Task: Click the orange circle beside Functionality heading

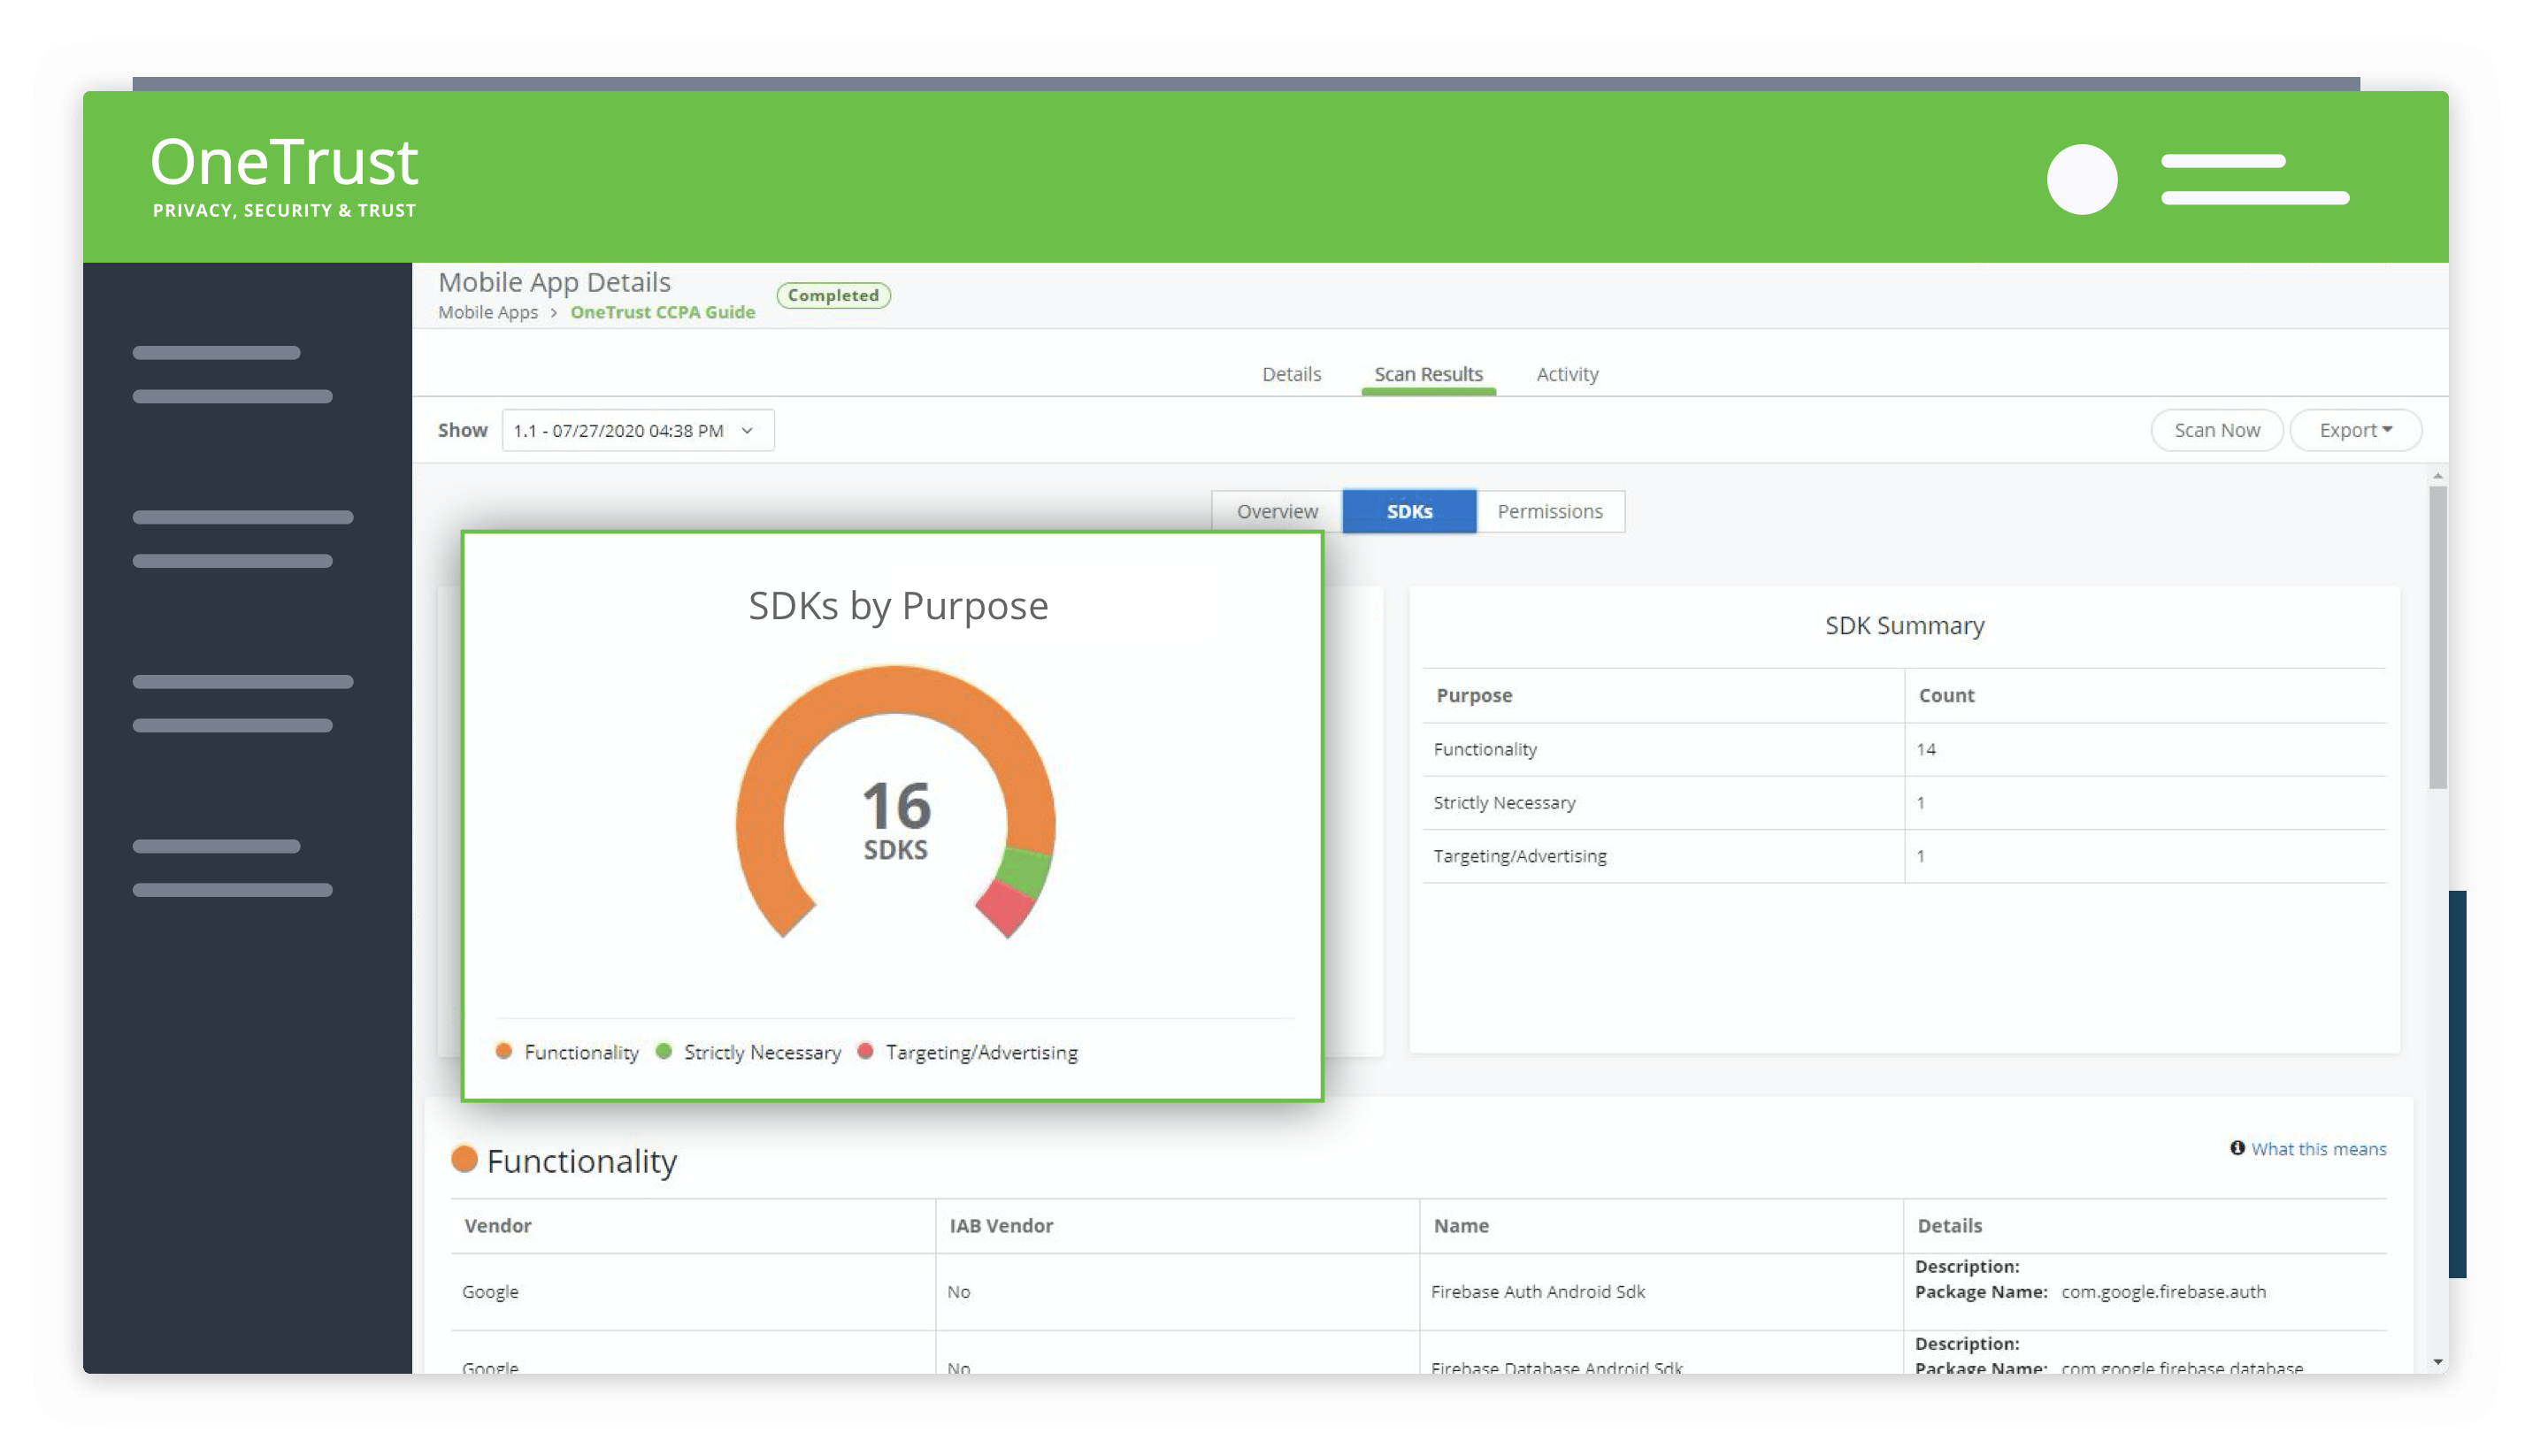Action: click(x=464, y=1159)
